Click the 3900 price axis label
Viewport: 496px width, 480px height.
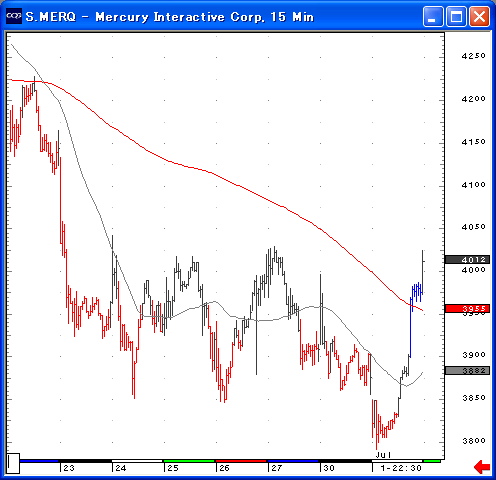(x=473, y=355)
